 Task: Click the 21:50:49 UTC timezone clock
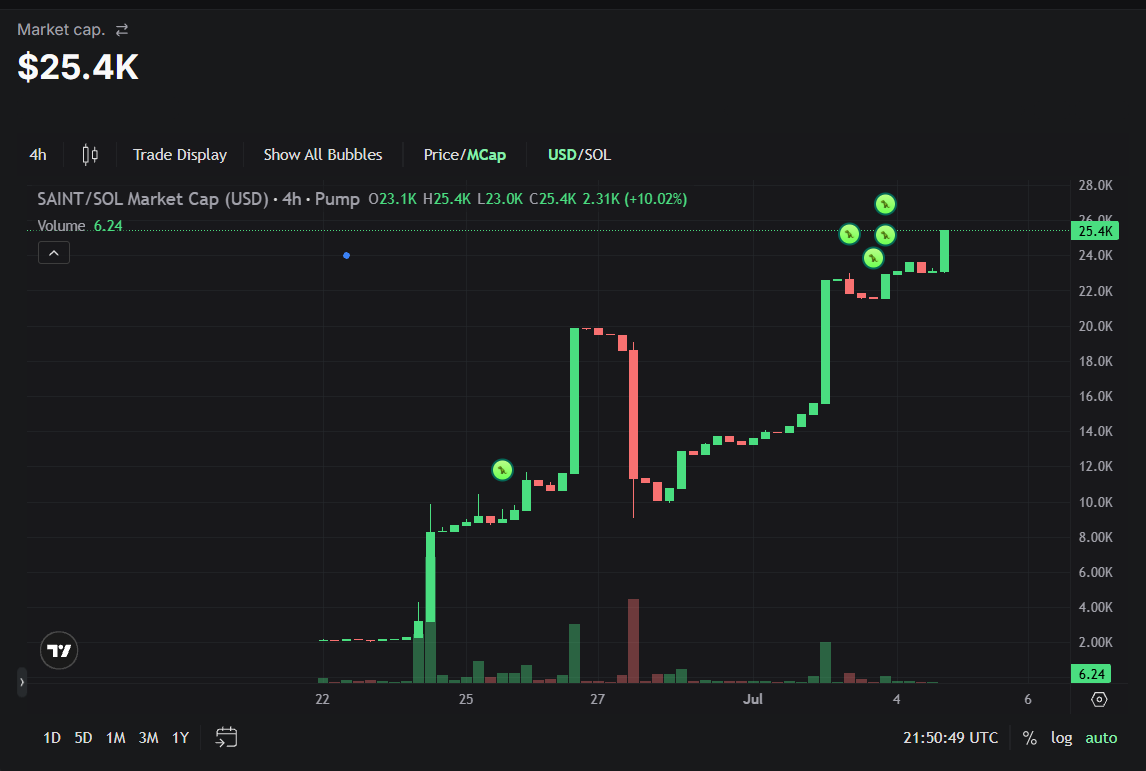[x=950, y=738]
